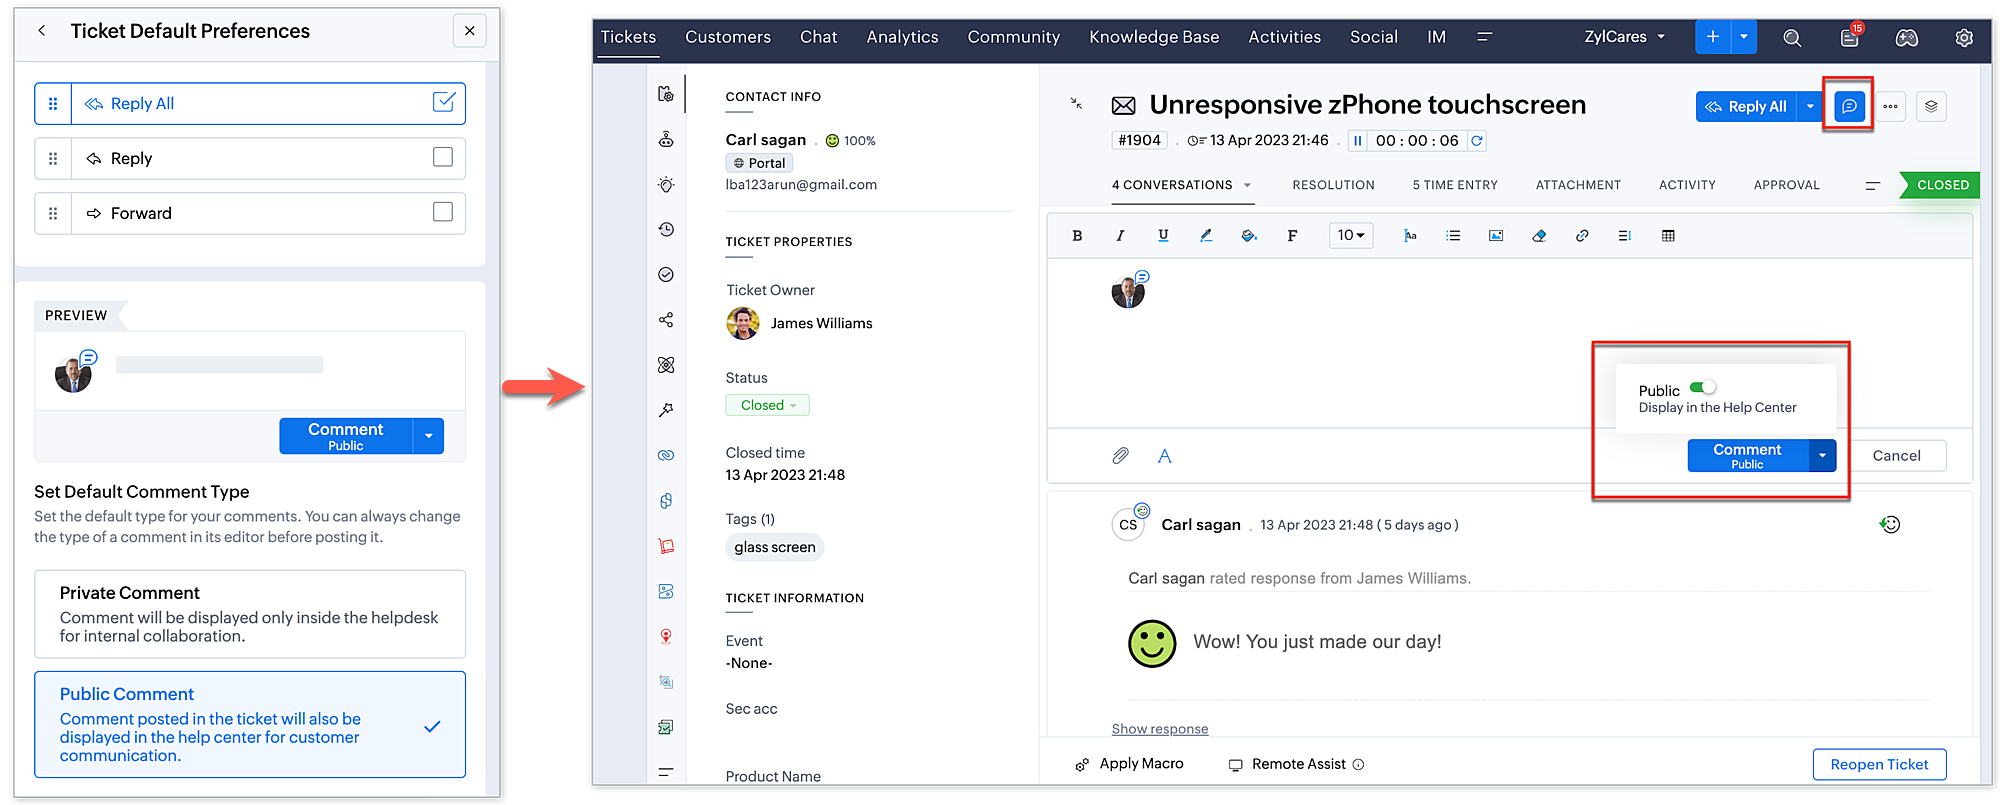The height and width of the screenshot is (805, 2000).
Task: Open the Activity tab
Action: coord(1687,185)
